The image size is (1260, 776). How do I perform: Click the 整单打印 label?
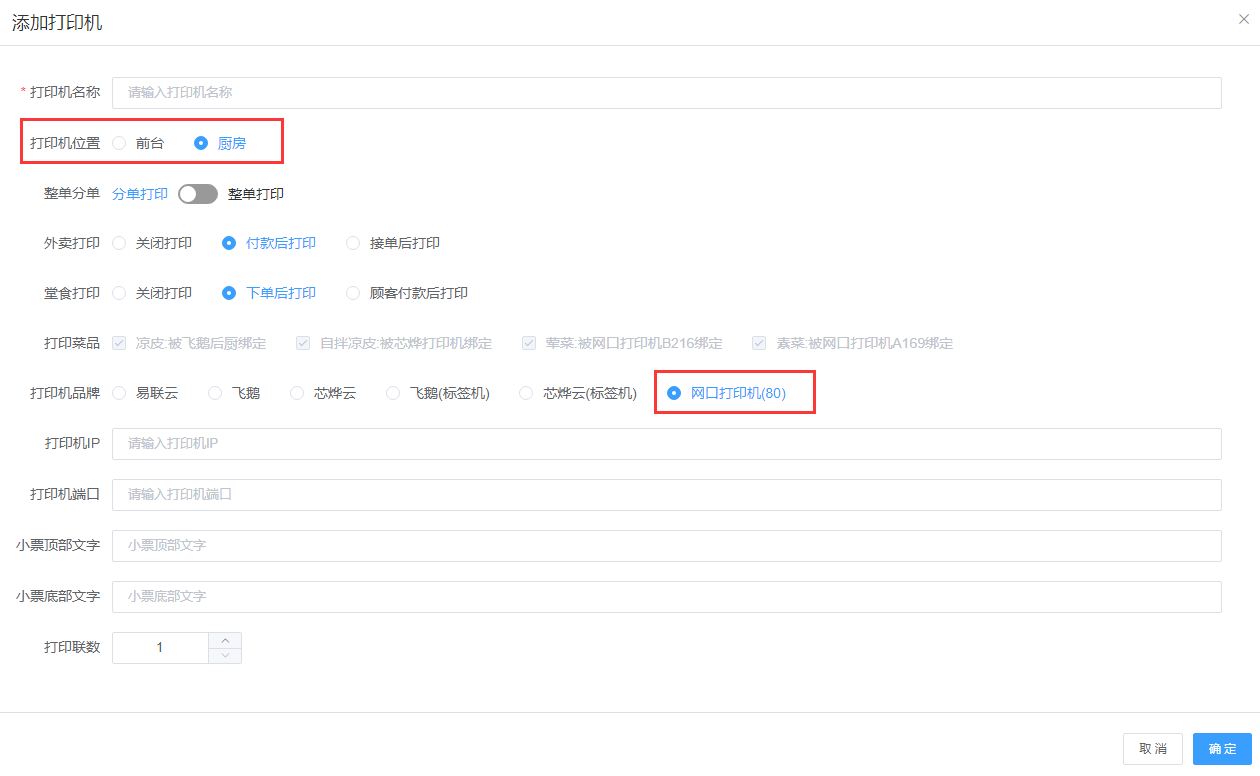pyautogui.click(x=256, y=194)
